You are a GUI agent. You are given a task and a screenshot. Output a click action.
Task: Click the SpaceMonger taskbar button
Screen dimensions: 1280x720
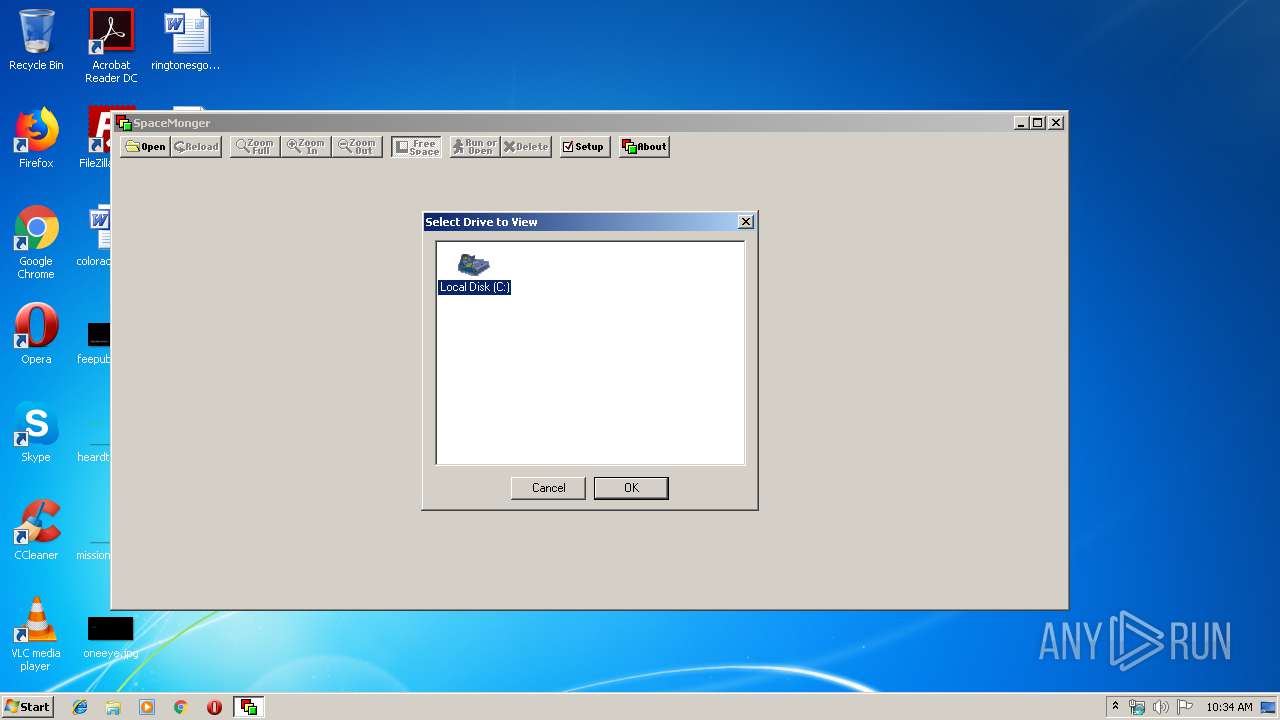(x=248, y=707)
